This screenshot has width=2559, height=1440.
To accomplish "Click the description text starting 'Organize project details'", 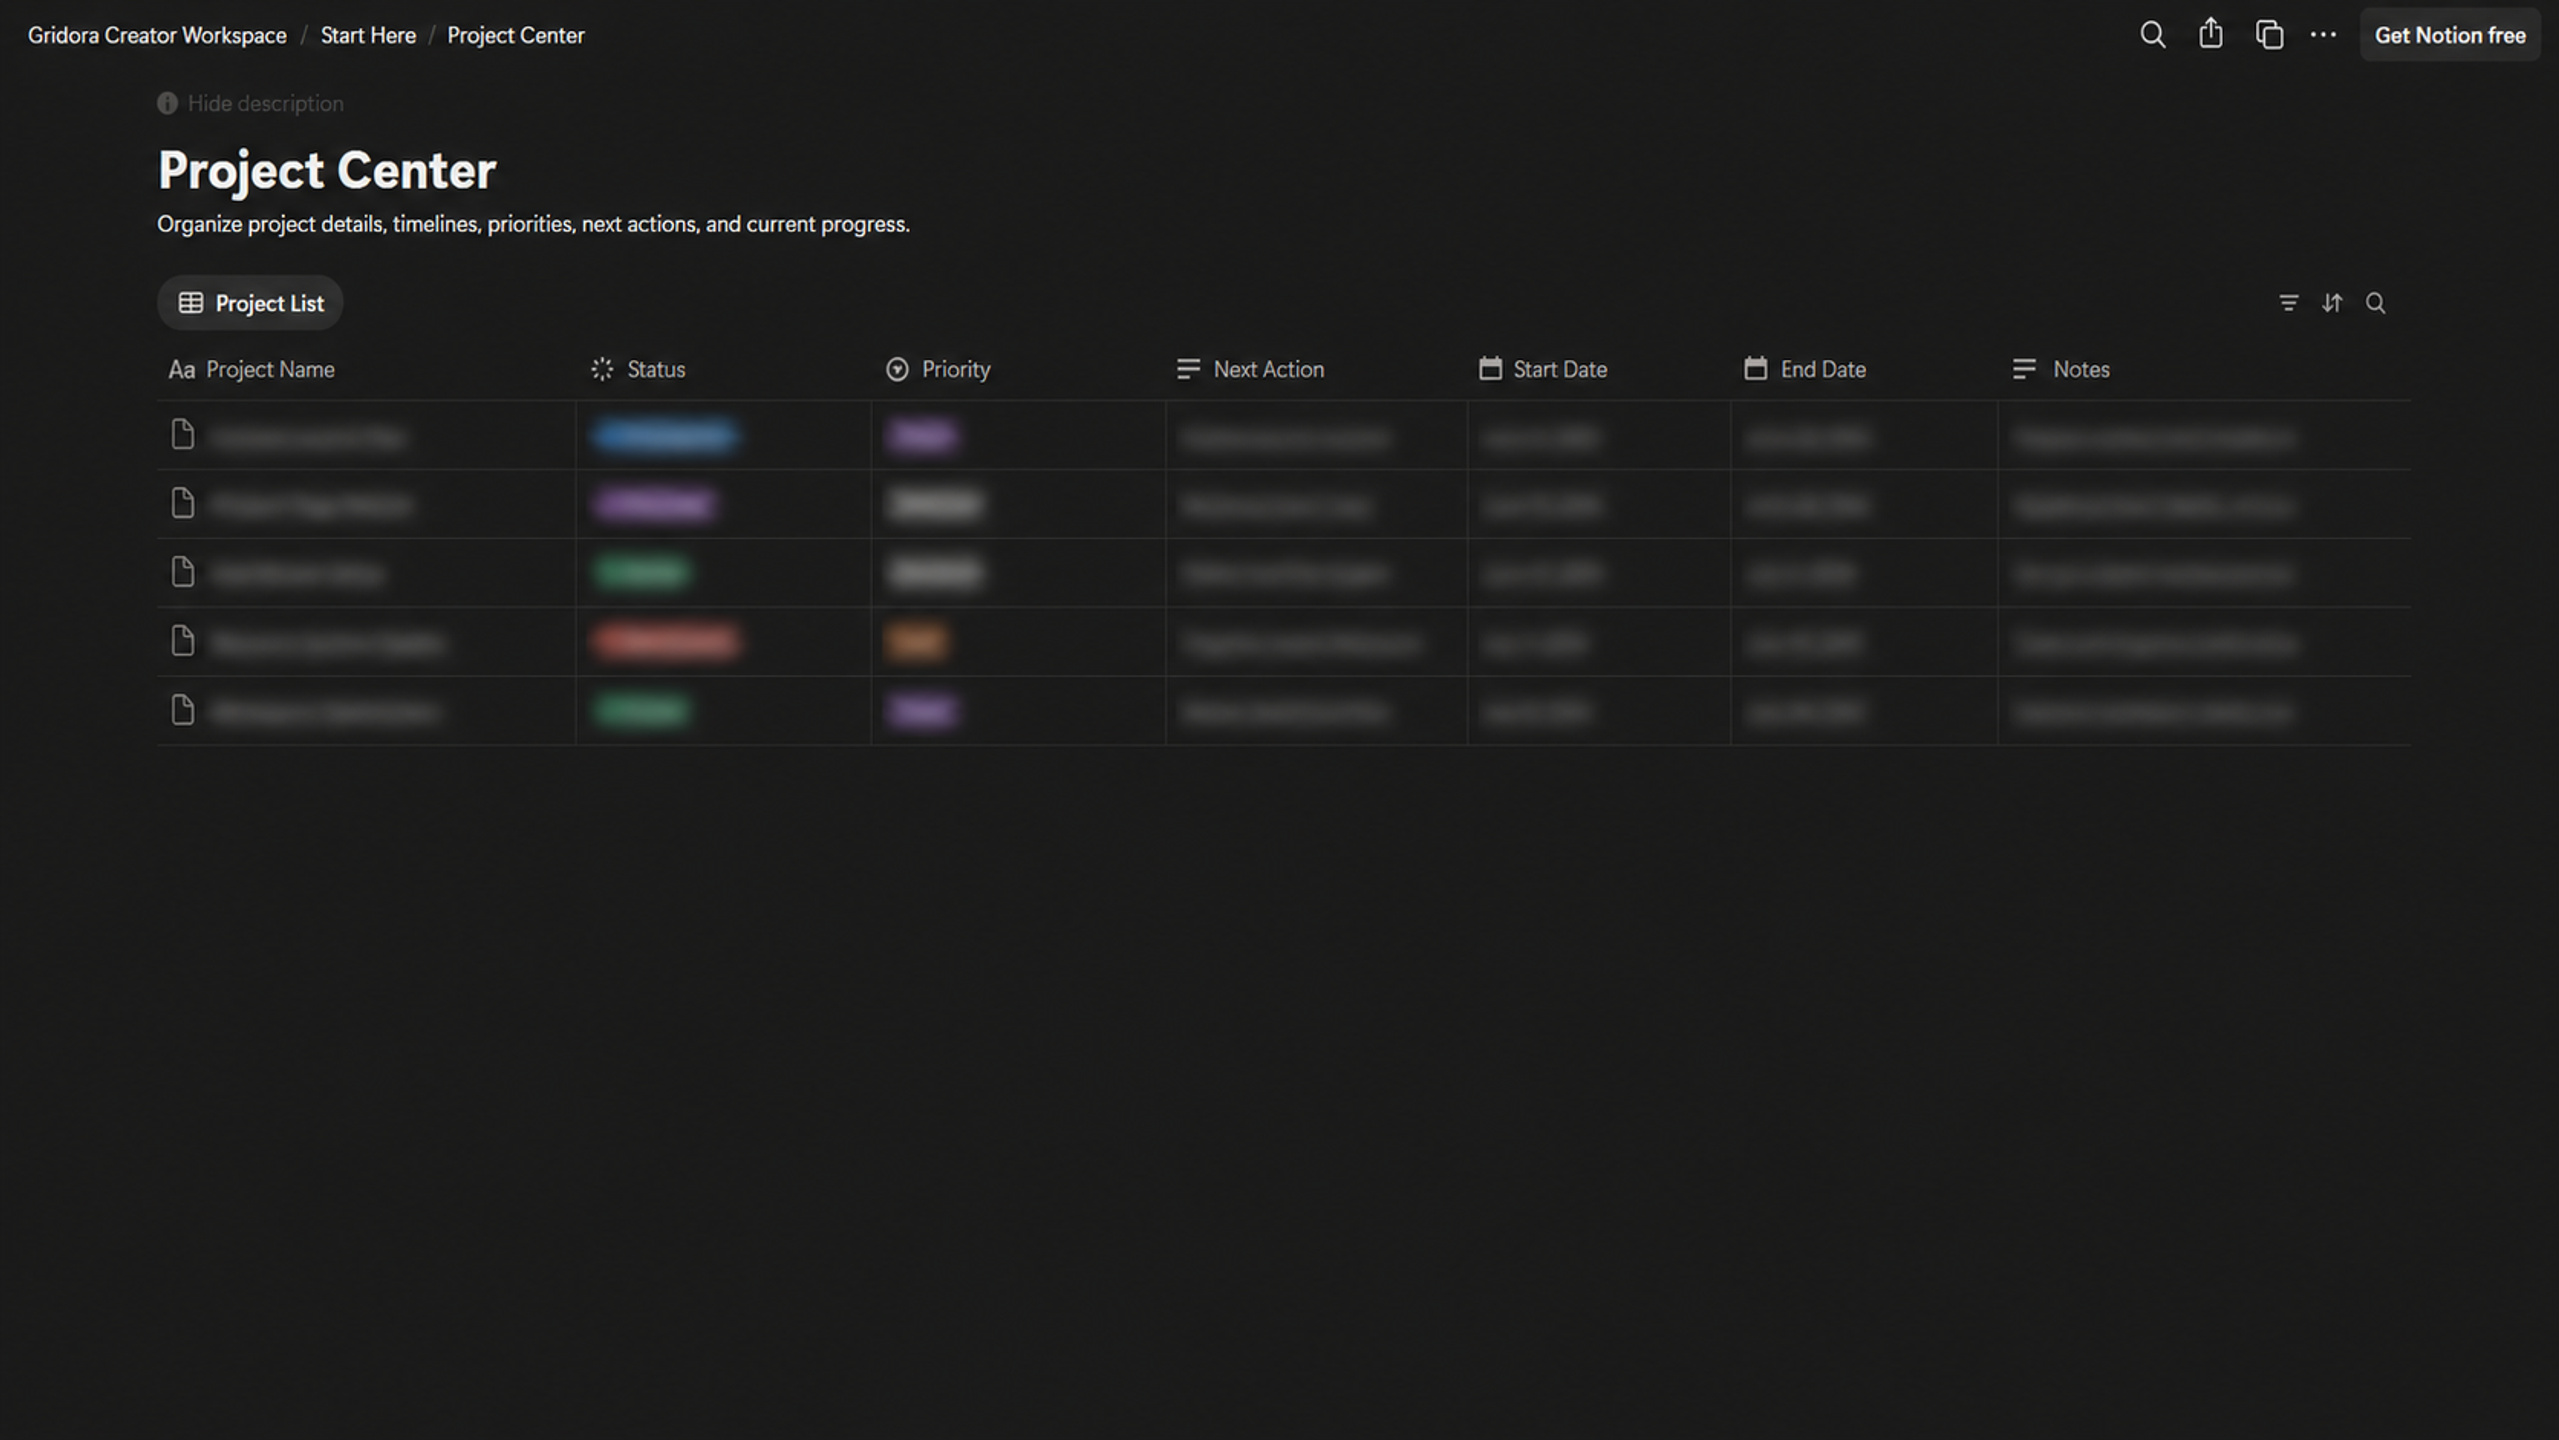I will pos(533,224).
